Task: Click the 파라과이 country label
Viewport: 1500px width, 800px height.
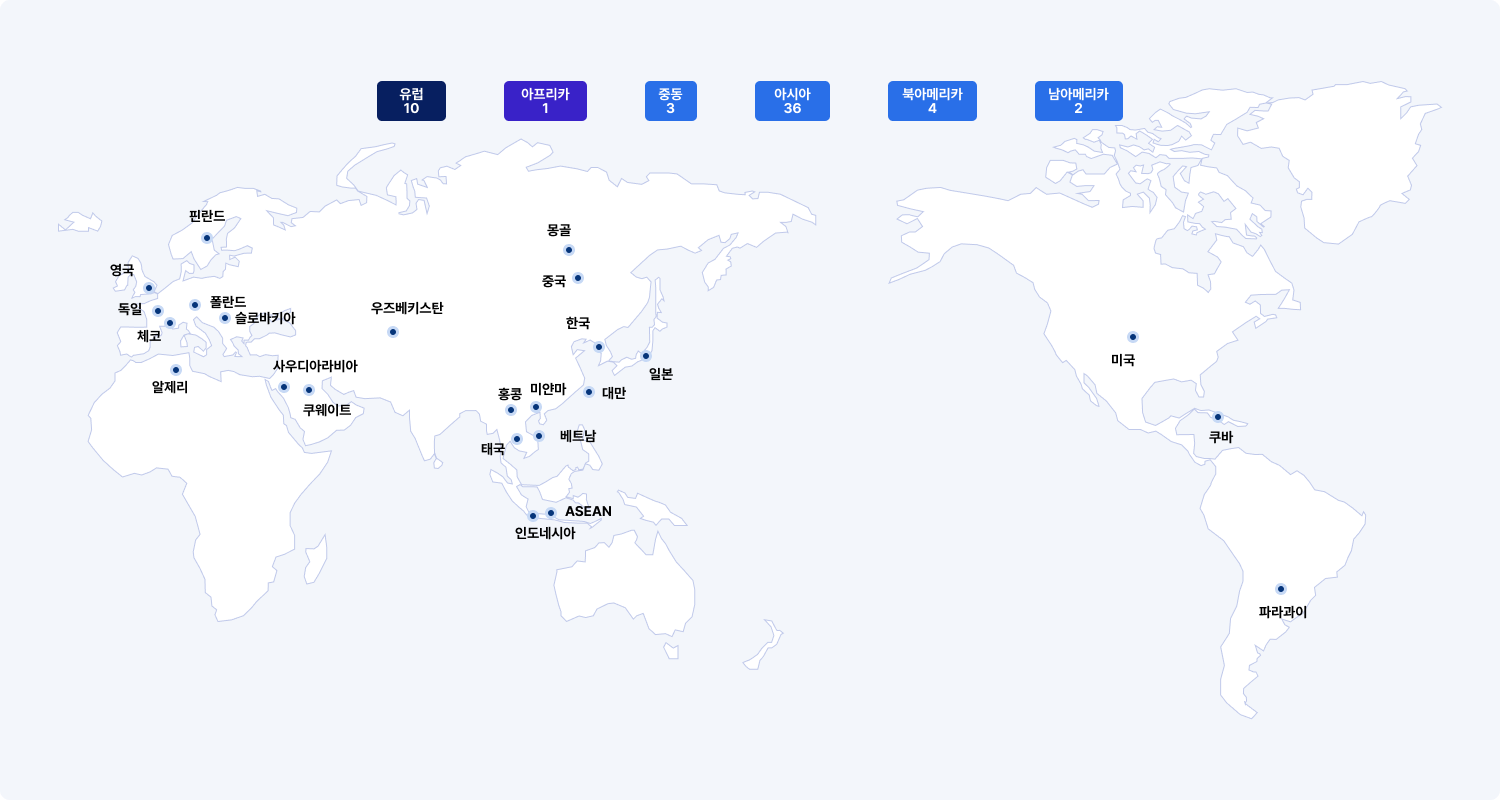Action: coord(1283,612)
